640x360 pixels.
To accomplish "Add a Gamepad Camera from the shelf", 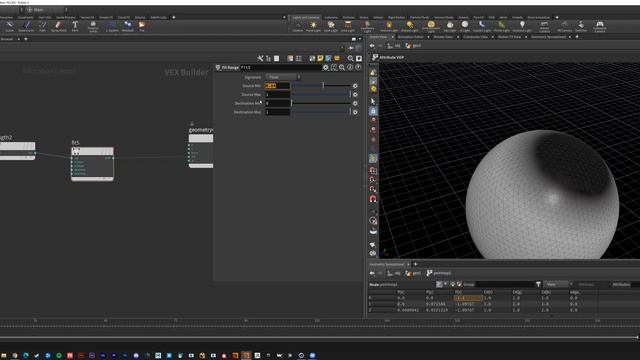I will click(x=600, y=27).
